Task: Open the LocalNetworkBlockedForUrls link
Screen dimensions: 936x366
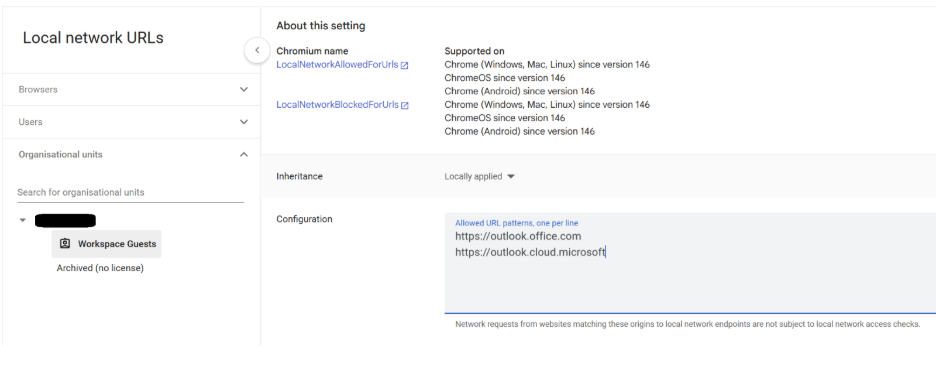Action: [337, 104]
